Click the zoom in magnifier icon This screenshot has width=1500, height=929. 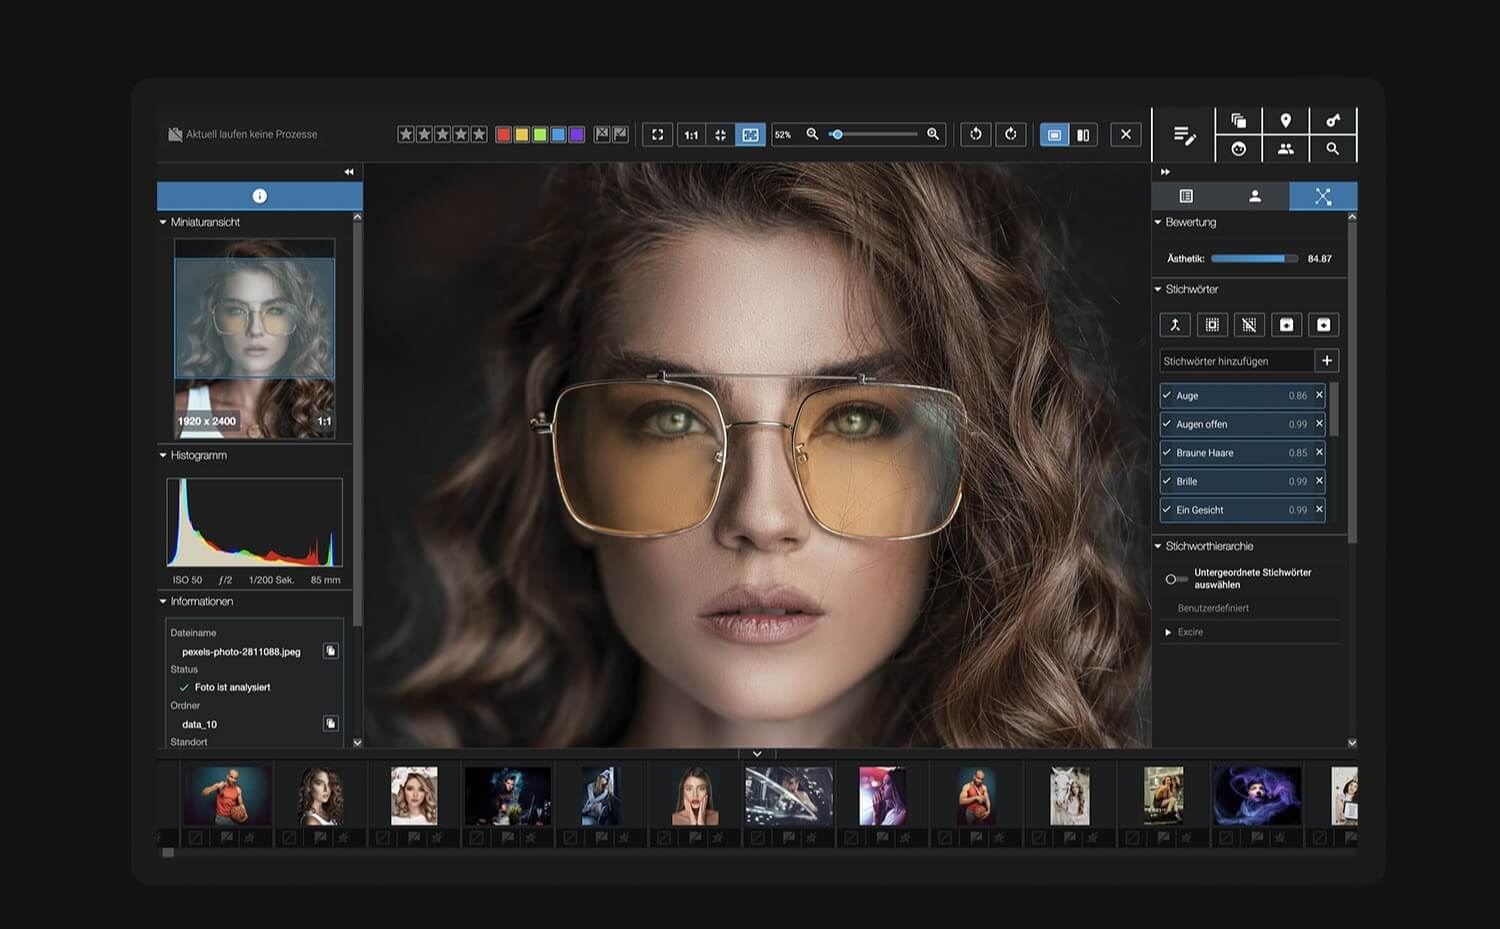(x=933, y=134)
